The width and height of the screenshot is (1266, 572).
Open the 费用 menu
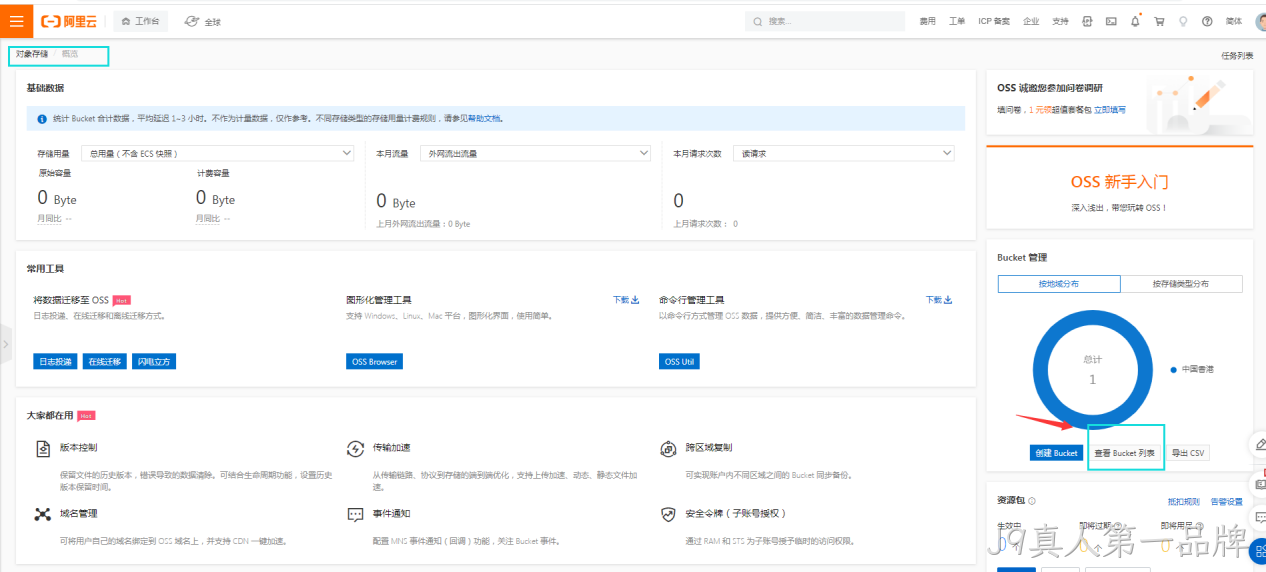[927, 21]
